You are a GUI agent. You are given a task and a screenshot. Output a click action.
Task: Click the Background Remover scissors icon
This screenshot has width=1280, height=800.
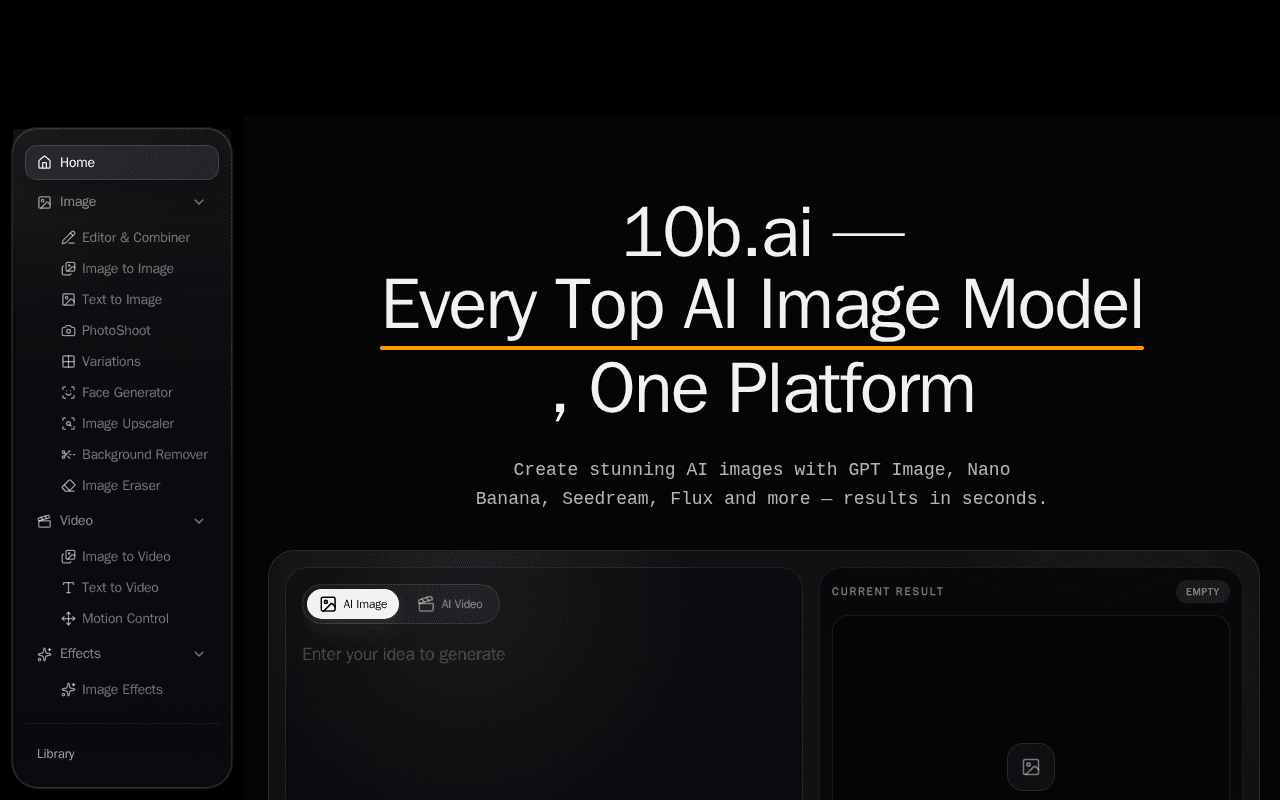pyautogui.click(x=68, y=455)
